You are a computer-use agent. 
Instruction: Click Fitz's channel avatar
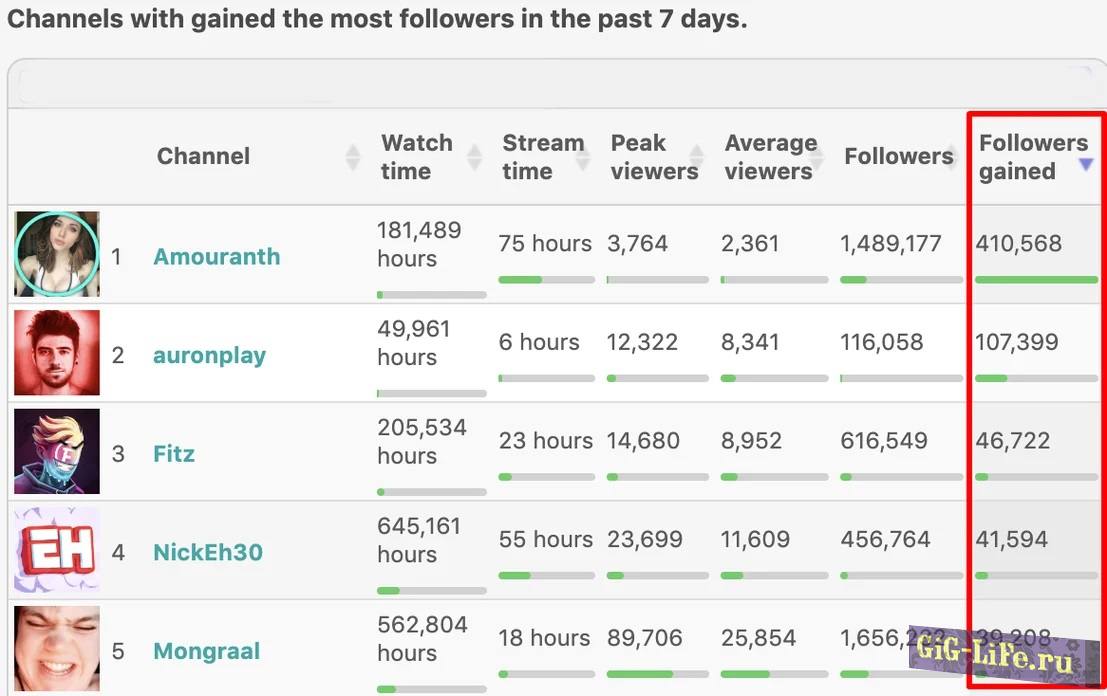(x=57, y=451)
